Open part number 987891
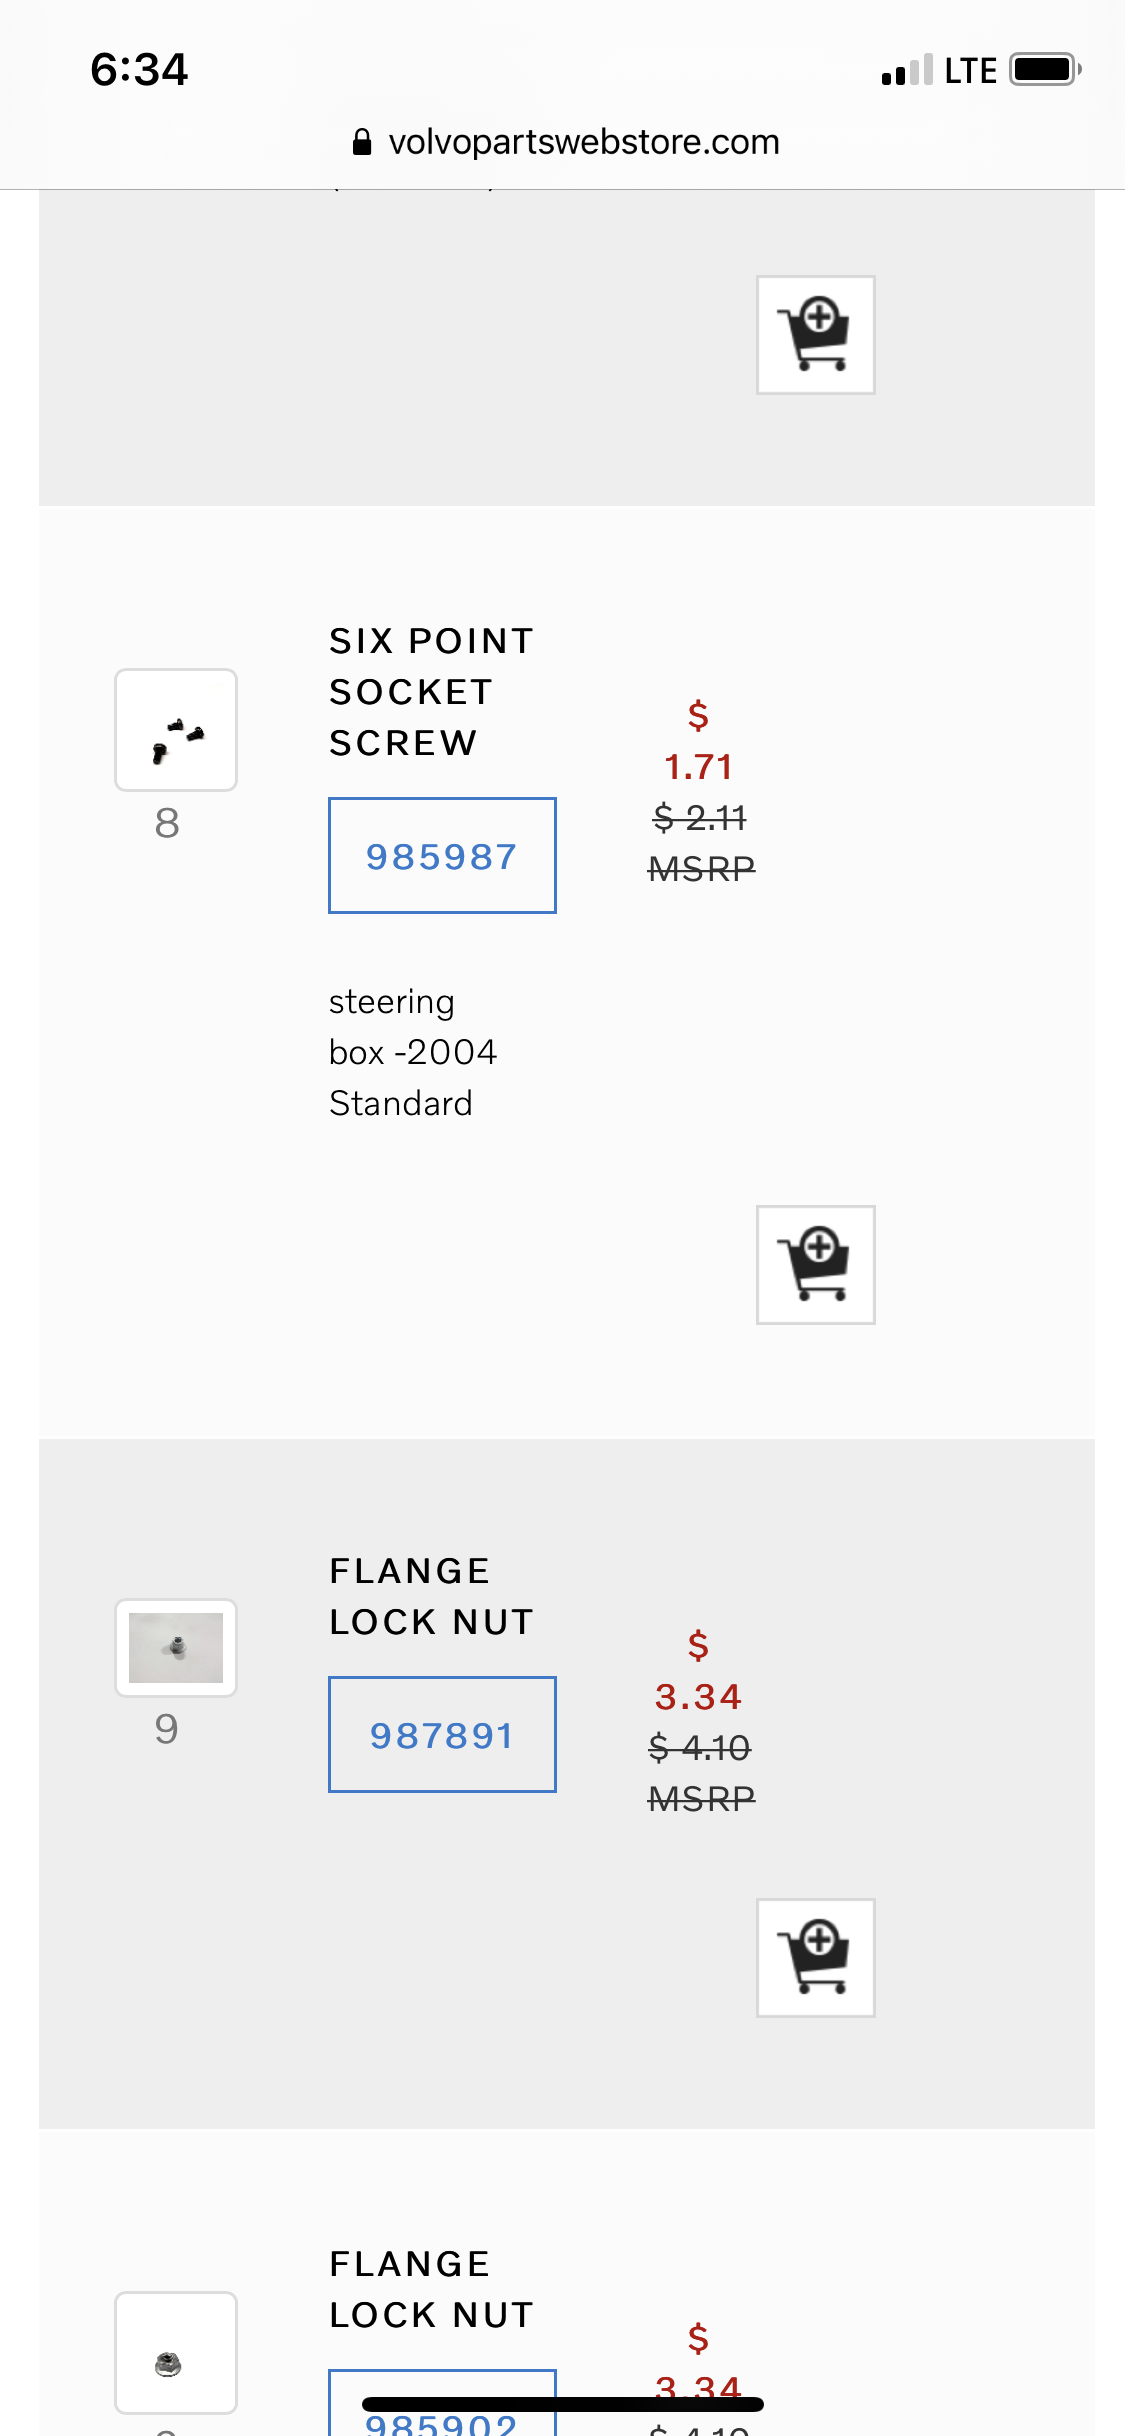The height and width of the screenshot is (2436, 1125). point(442,1735)
